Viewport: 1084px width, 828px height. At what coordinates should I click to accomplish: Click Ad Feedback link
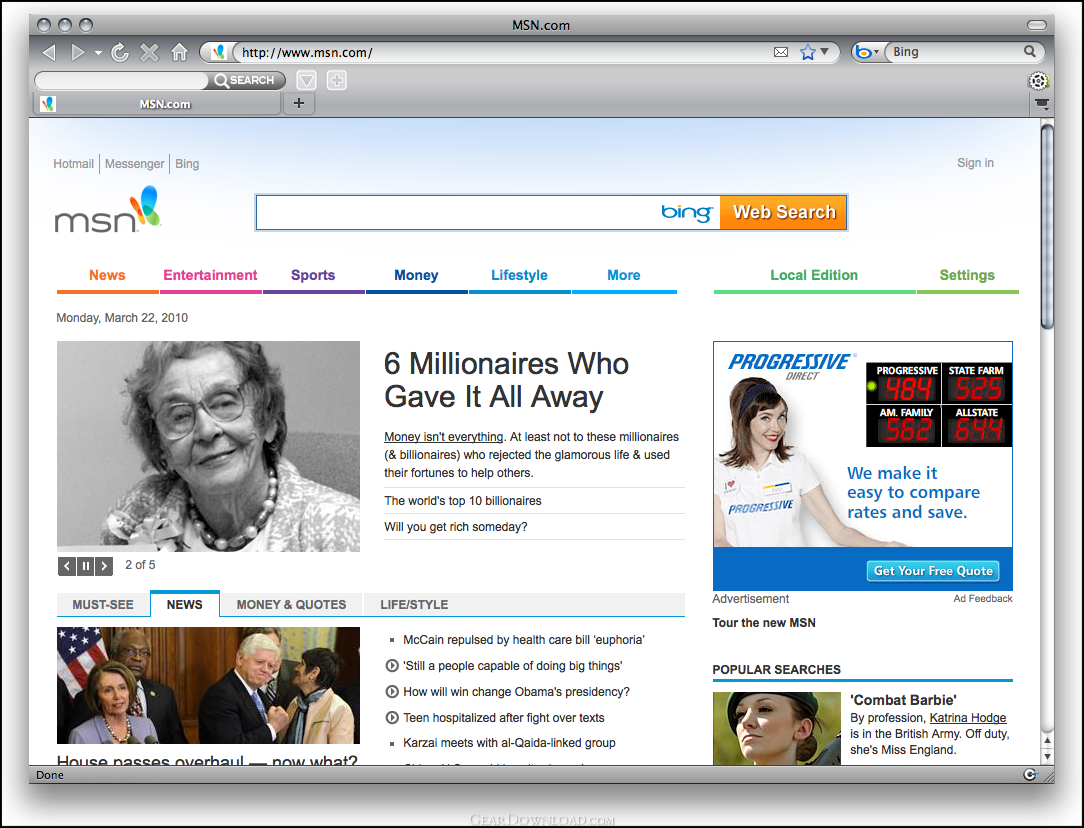[982, 599]
